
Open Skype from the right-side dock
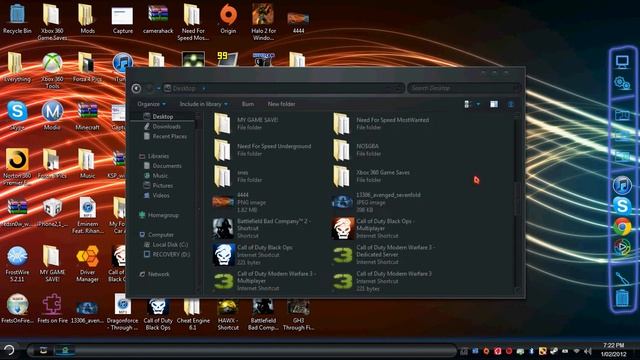[x=622, y=205]
